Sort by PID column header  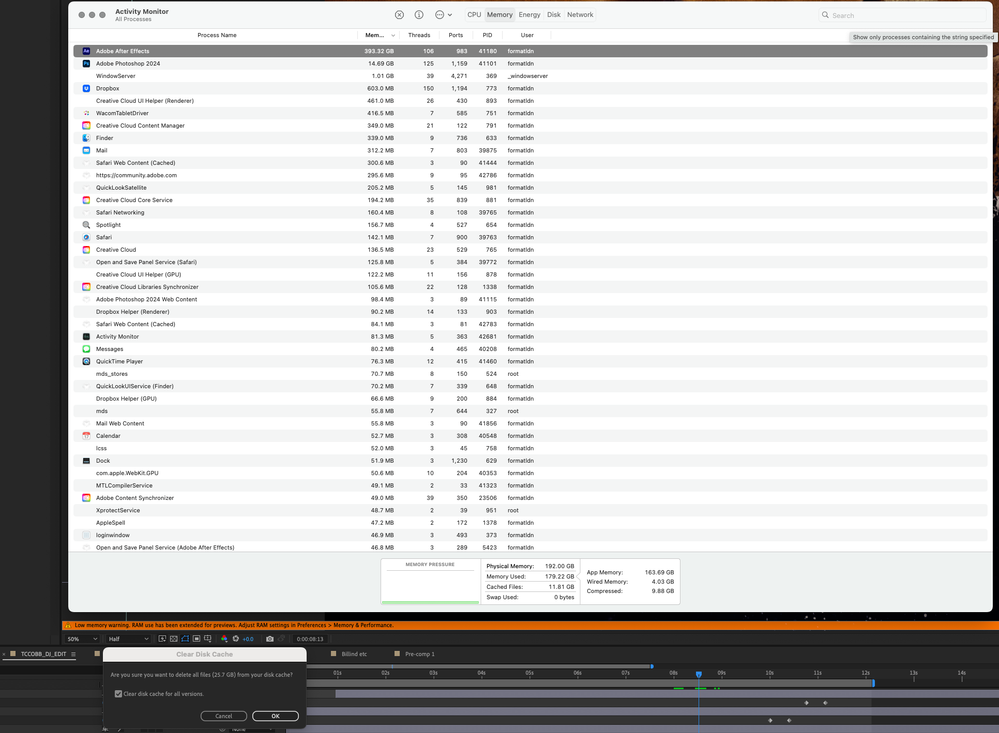487,35
